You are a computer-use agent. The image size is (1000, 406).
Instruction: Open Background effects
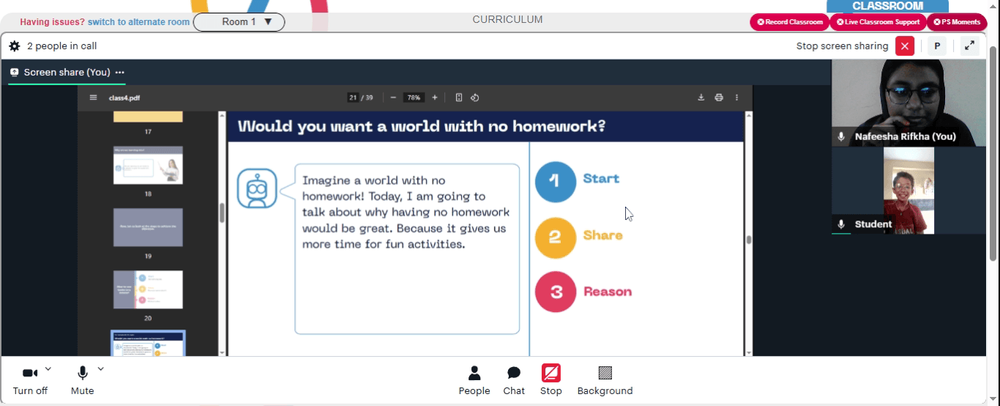605,381
